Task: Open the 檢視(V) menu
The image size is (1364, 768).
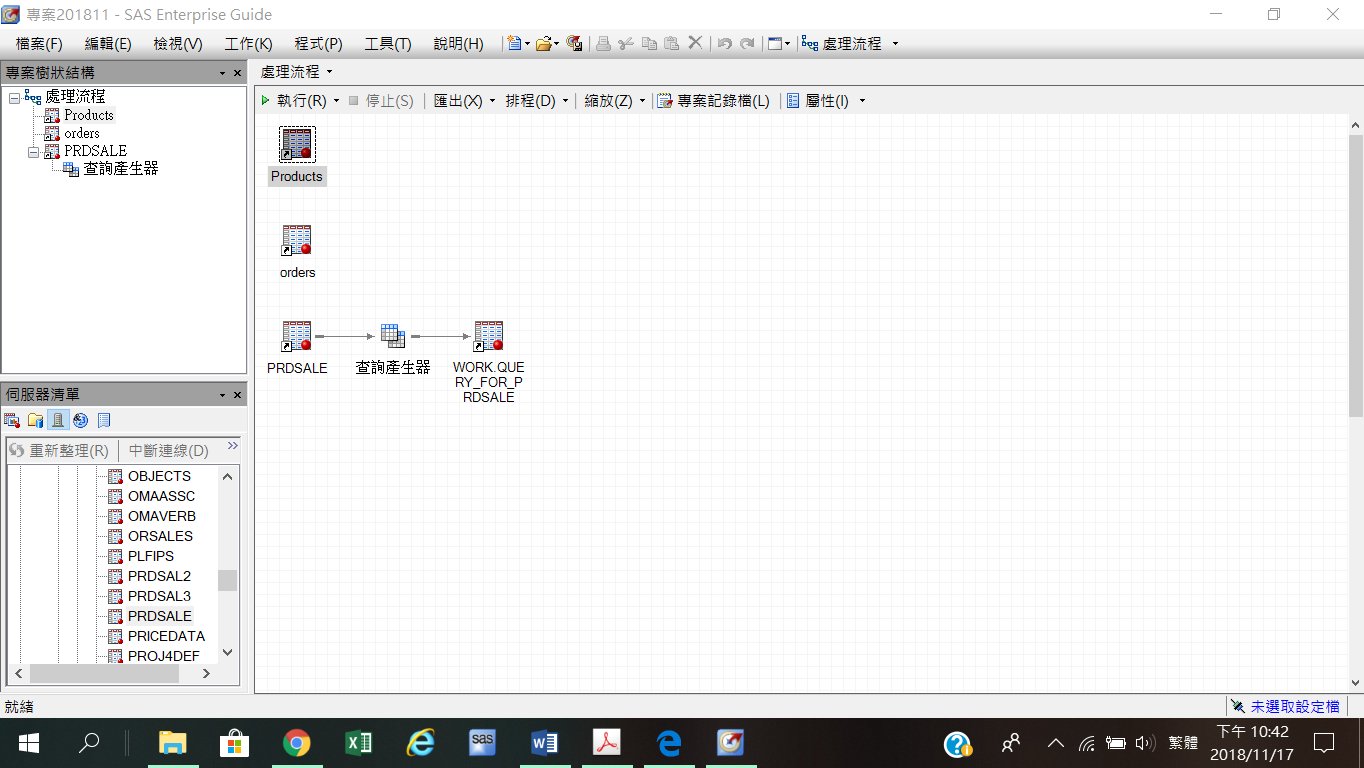Action: pyautogui.click(x=178, y=44)
